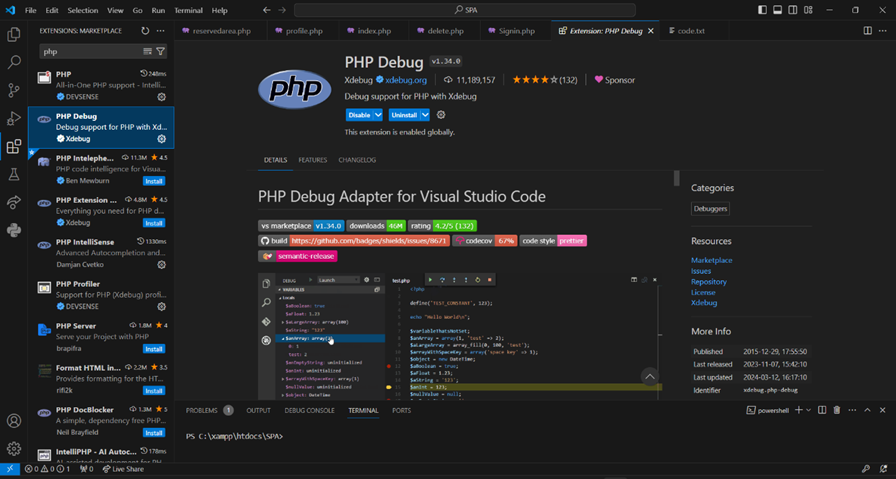This screenshot has width=896, height=479.
Task: Customize editor layout
Action: 809,10
